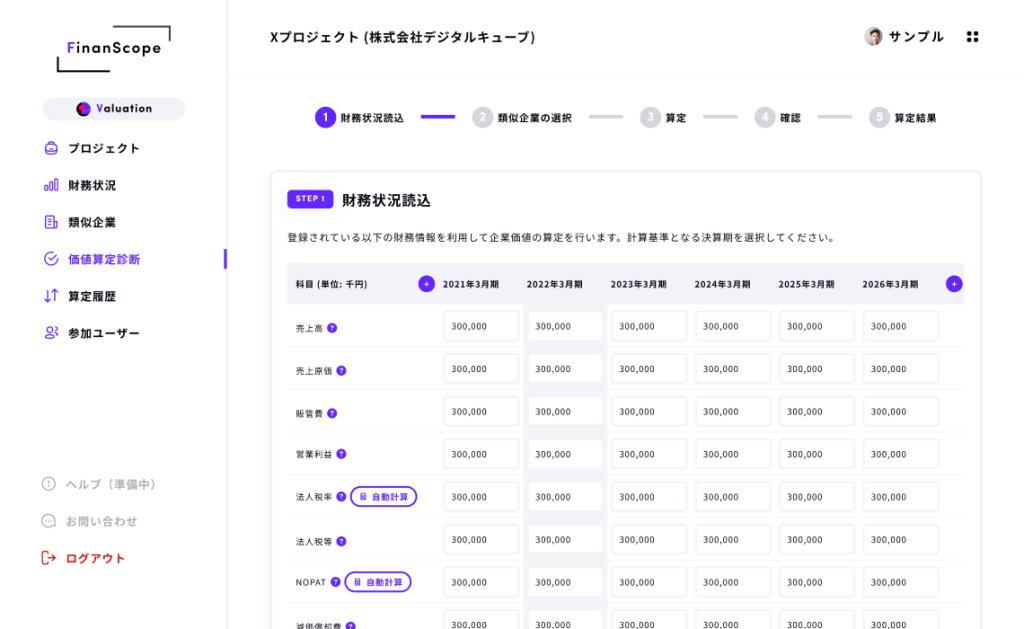Open the grid apps menu icon
1024x629 pixels.
[972, 37]
